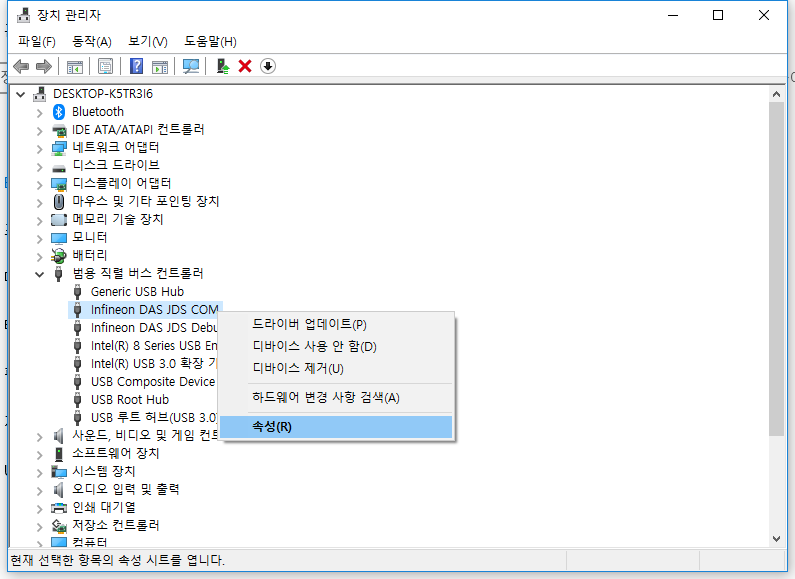Expand the 모니터 category
This screenshot has width=795, height=579.
coord(40,238)
